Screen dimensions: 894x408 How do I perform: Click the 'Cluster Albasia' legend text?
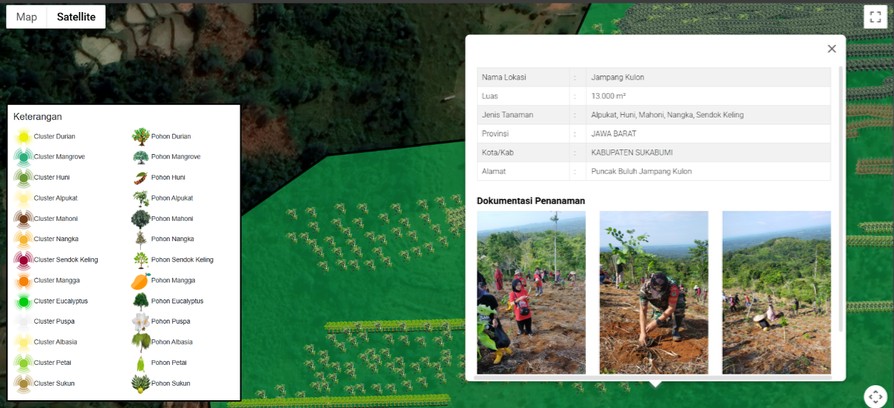pyautogui.click(x=55, y=342)
